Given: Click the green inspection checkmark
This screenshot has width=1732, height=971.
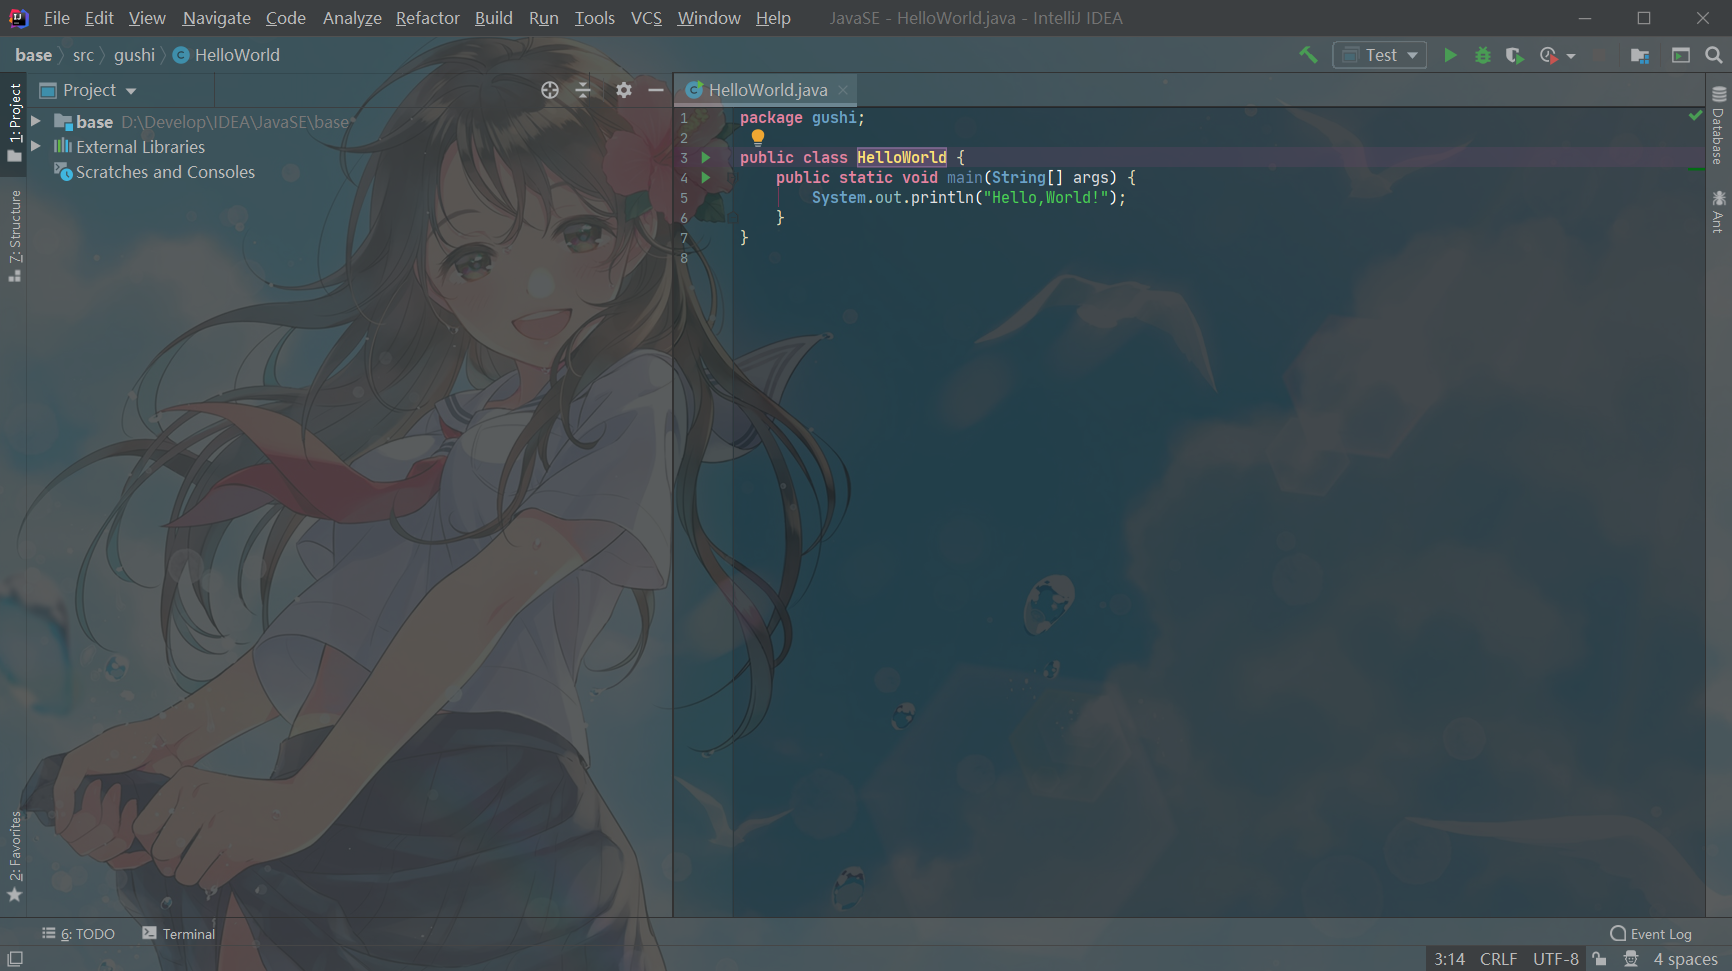Looking at the screenshot, I should pos(1695,116).
